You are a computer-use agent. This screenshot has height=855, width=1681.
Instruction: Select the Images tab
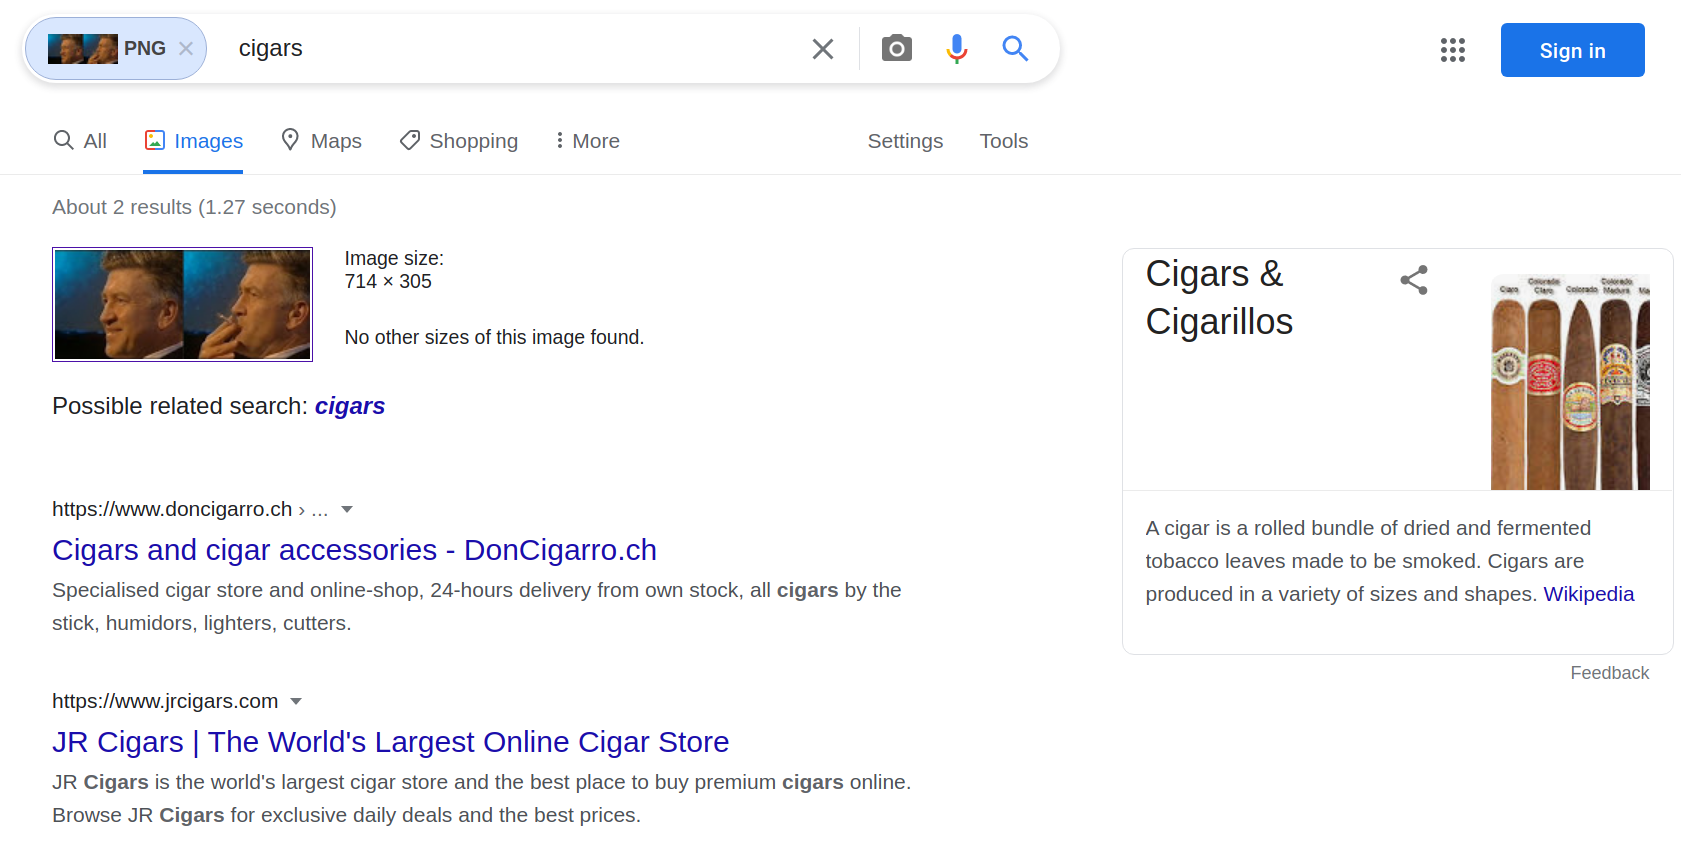[194, 141]
